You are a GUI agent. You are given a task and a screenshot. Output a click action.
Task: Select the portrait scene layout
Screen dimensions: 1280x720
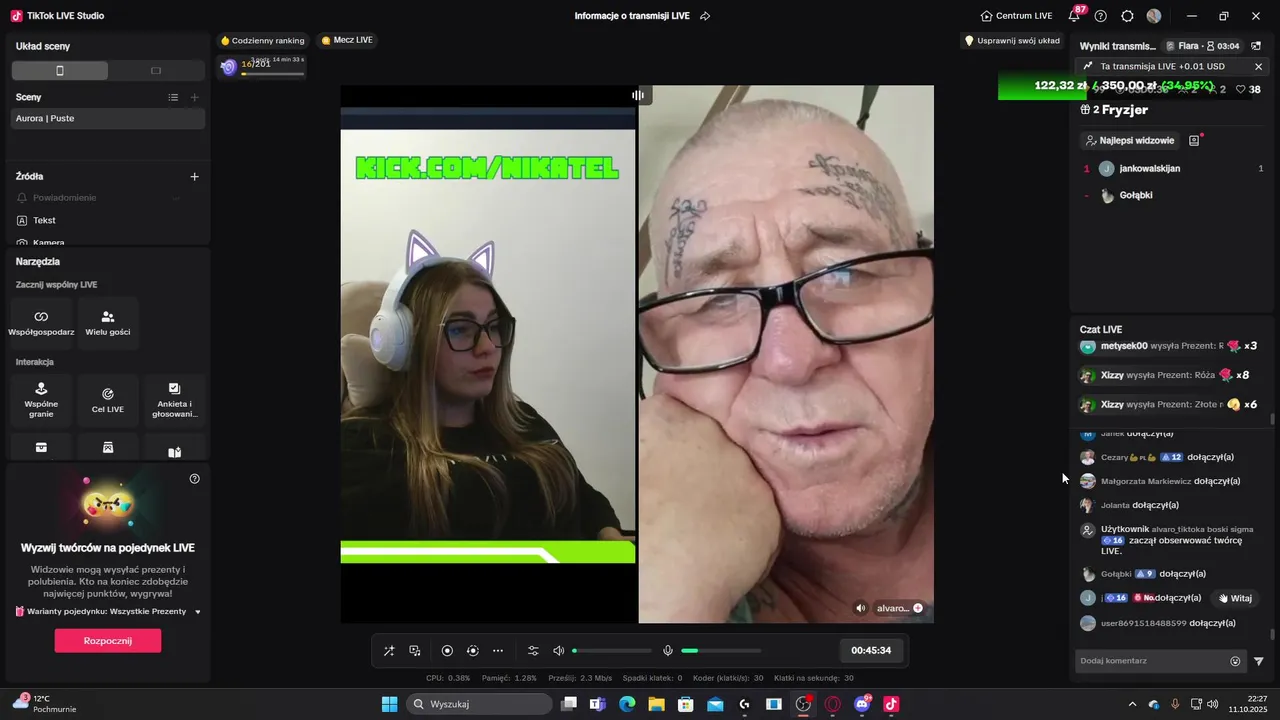tap(60, 71)
